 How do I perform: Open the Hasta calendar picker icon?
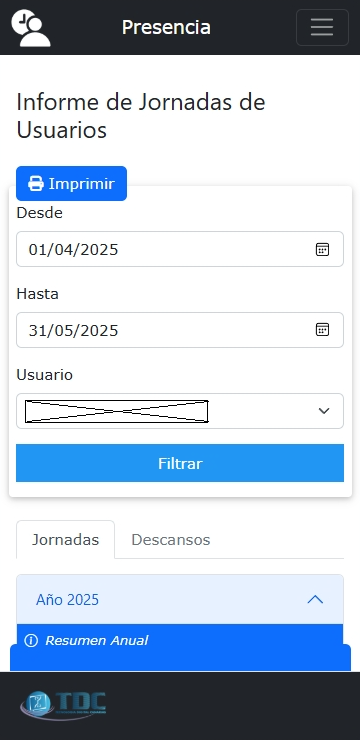pos(322,329)
